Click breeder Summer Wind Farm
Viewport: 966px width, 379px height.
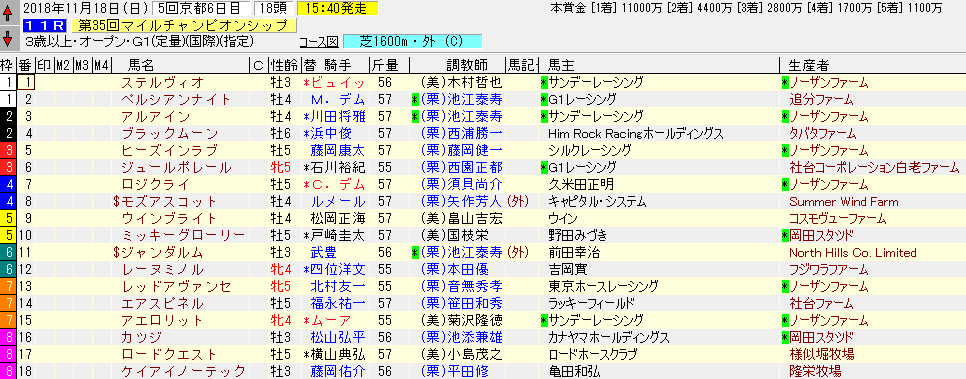click(843, 202)
